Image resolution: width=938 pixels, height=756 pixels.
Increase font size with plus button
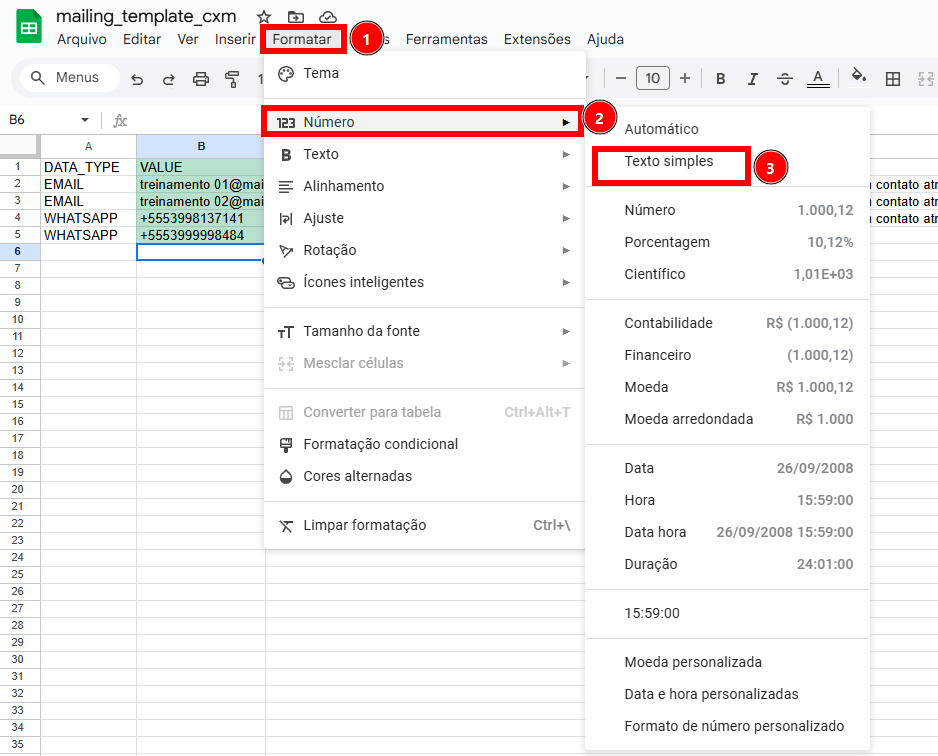coord(685,78)
